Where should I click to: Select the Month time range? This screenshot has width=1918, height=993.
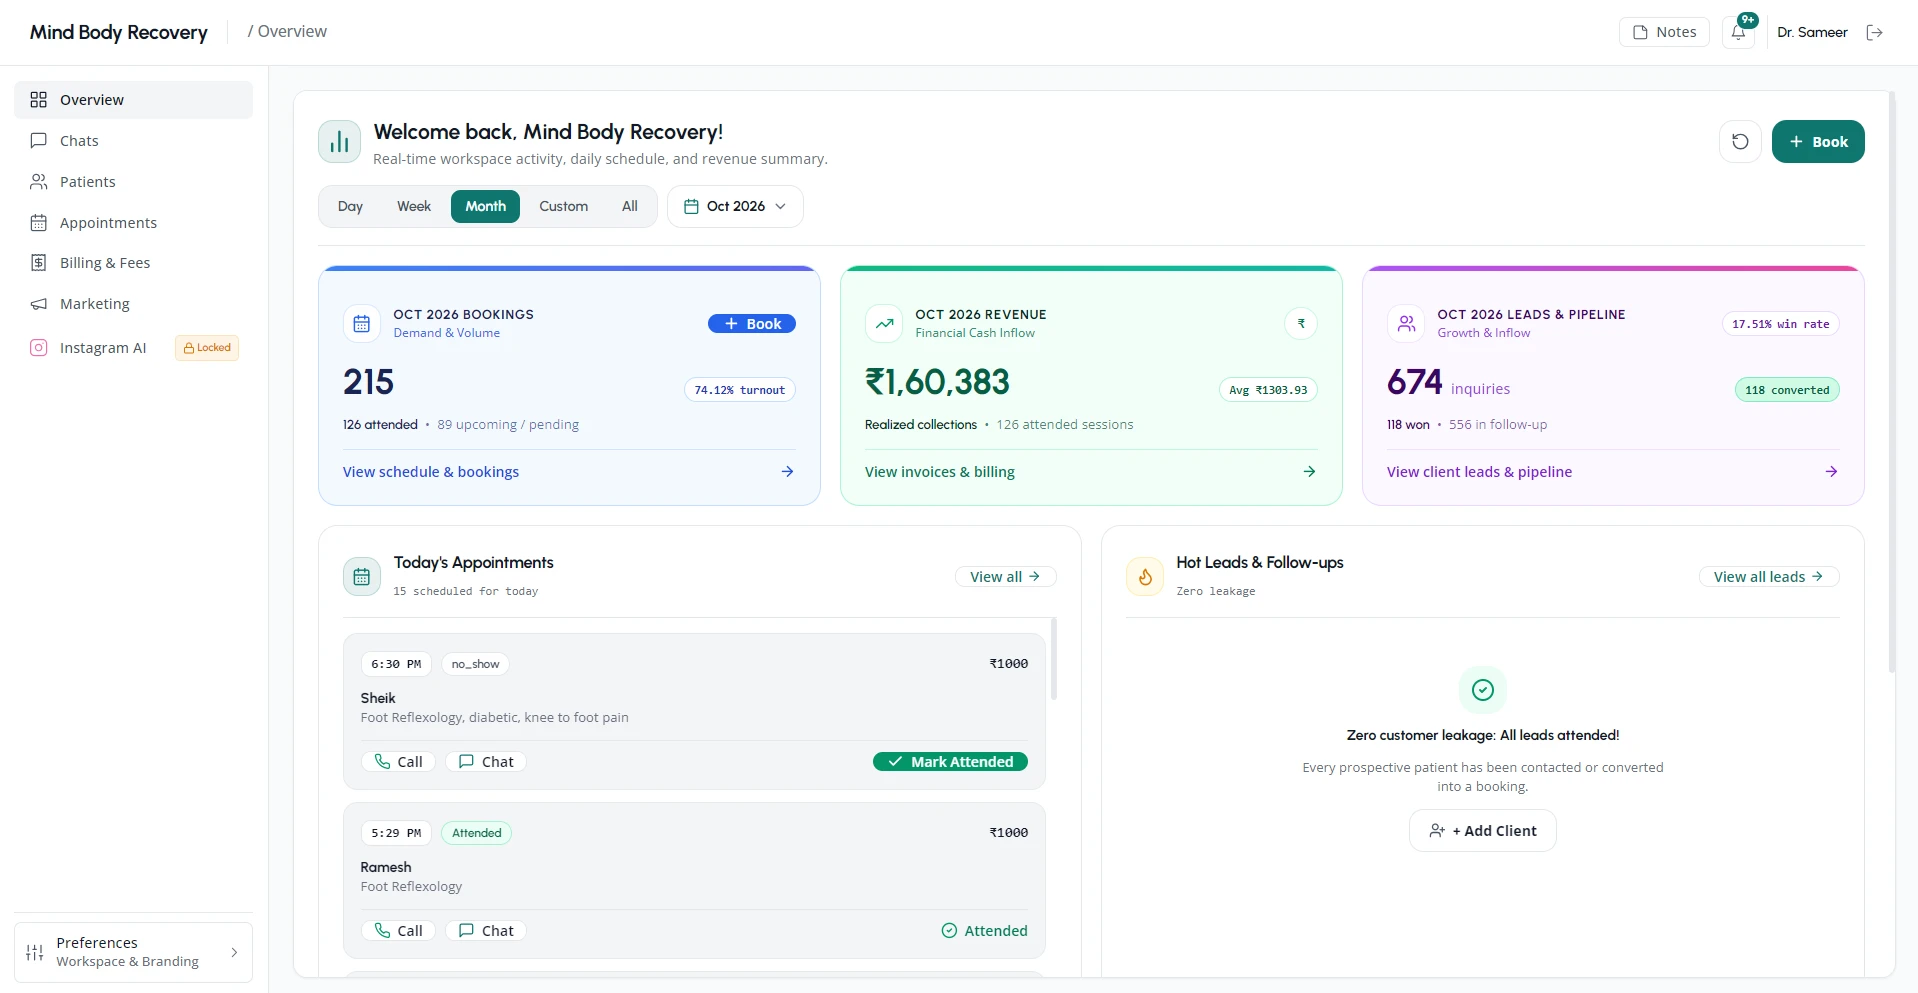click(x=485, y=207)
